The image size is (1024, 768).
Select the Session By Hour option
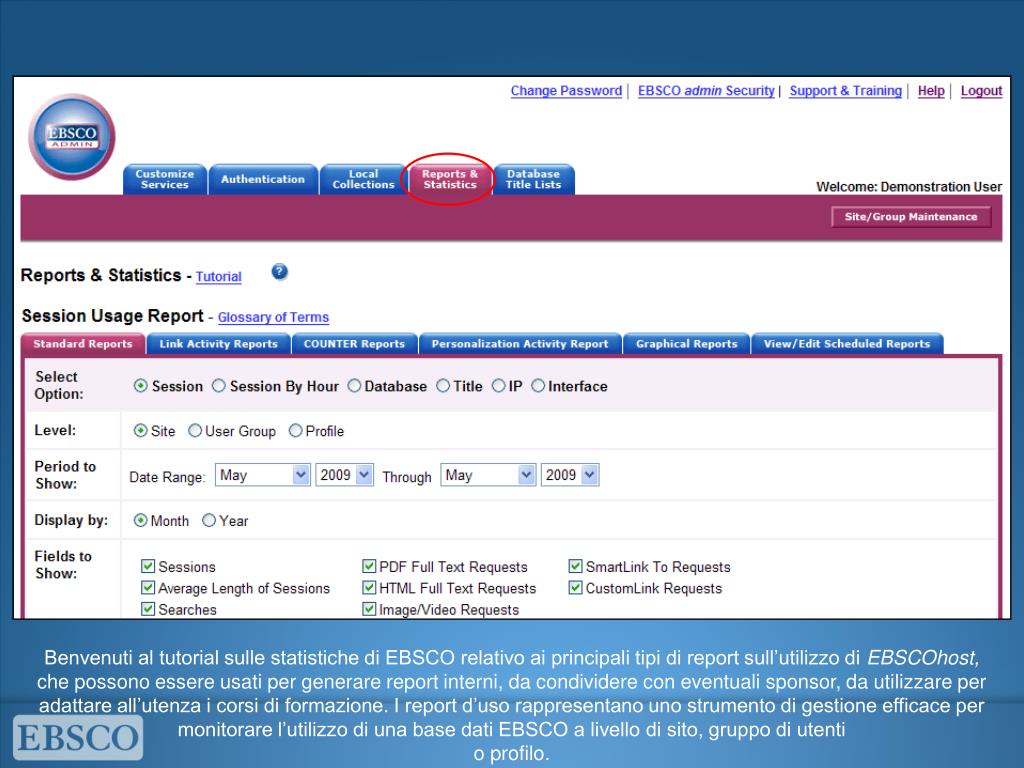(219, 386)
